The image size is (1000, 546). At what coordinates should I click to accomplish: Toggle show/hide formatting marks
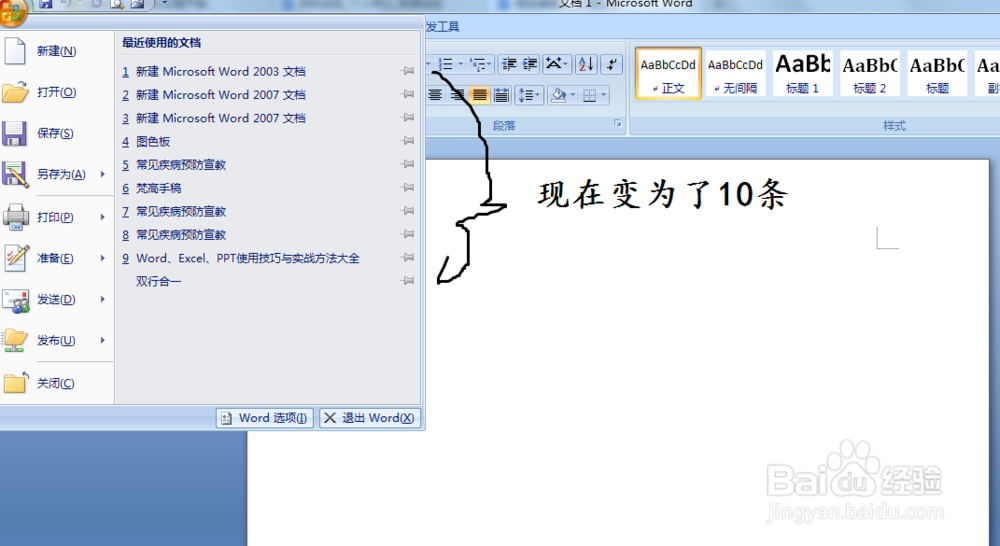(x=612, y=64)
